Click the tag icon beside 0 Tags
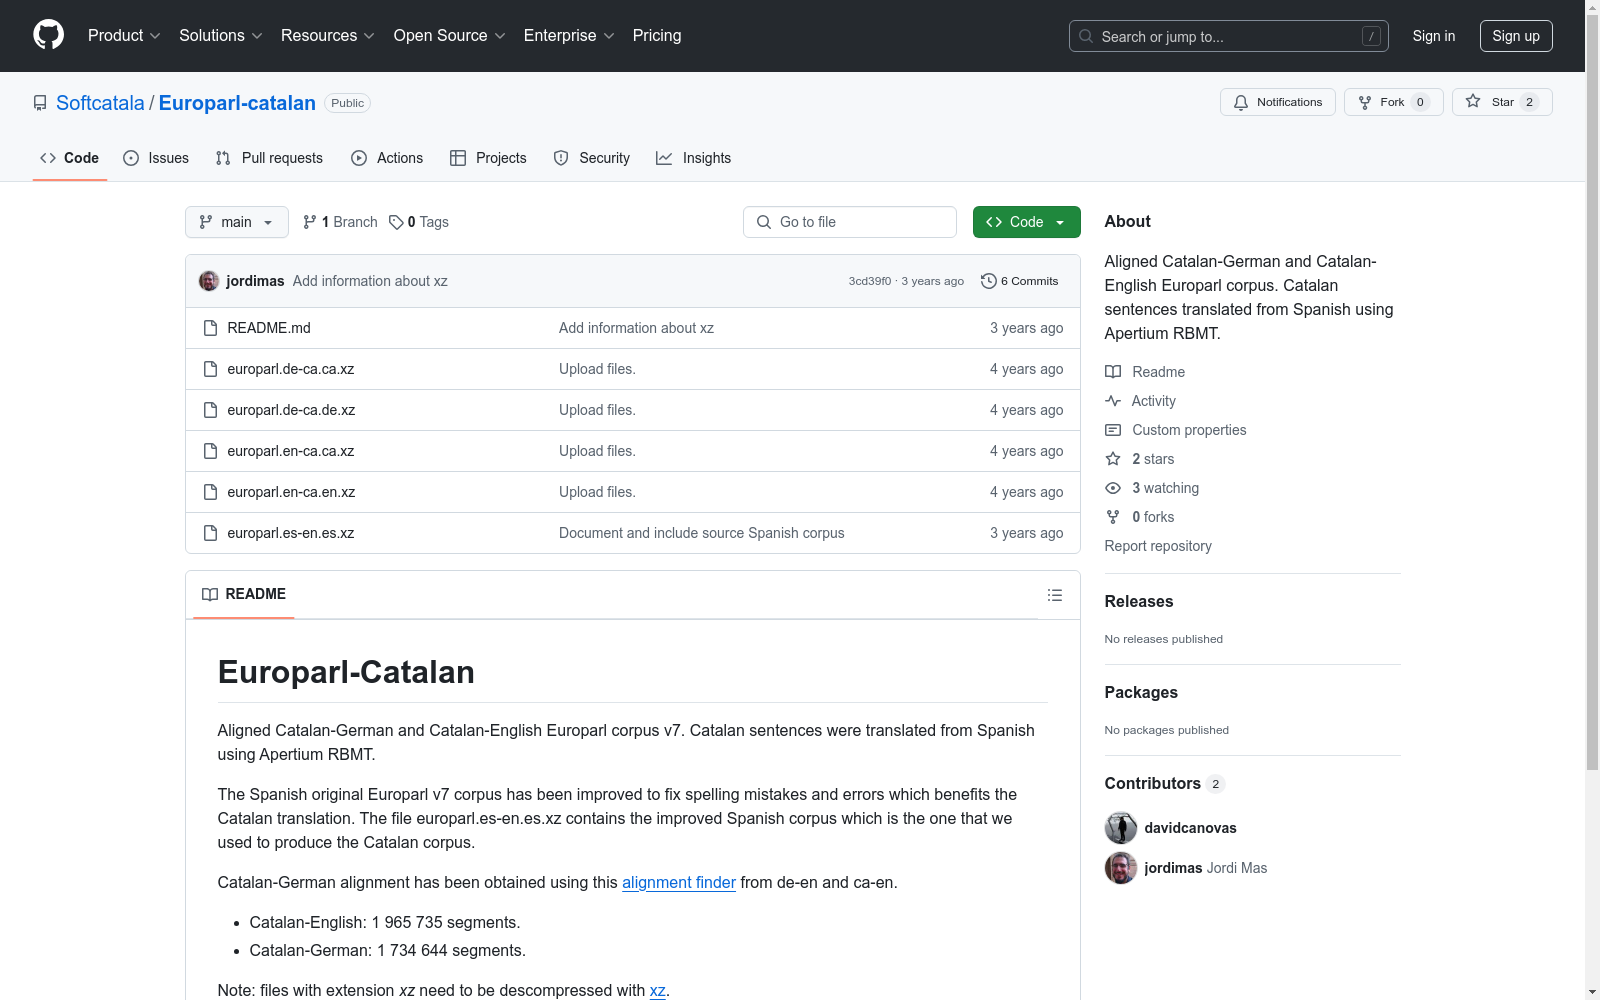The width and height of the screenshot is (1600, 1000). (396, 222)
